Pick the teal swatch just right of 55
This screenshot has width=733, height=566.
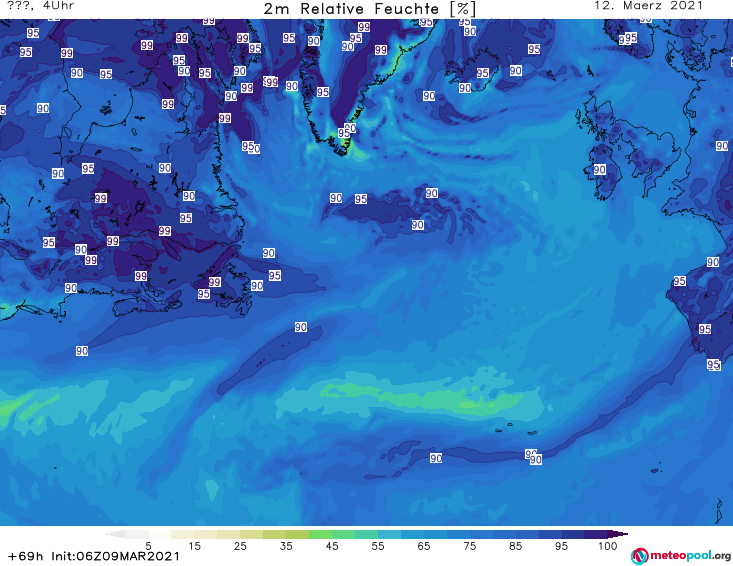click(x=389, y=534)
